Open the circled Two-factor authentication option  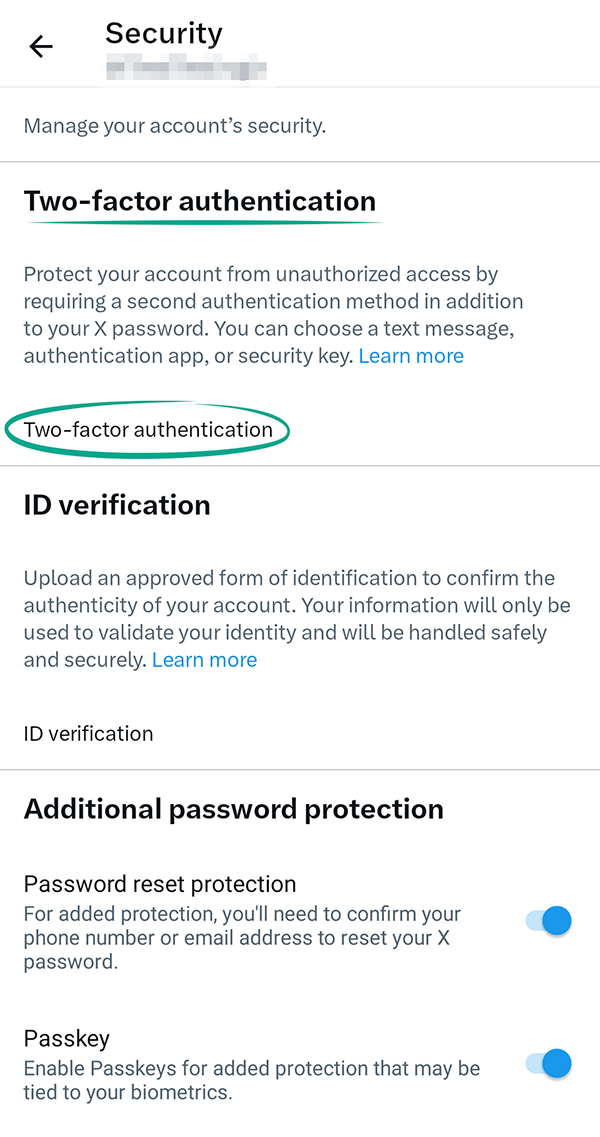point(148,430)
